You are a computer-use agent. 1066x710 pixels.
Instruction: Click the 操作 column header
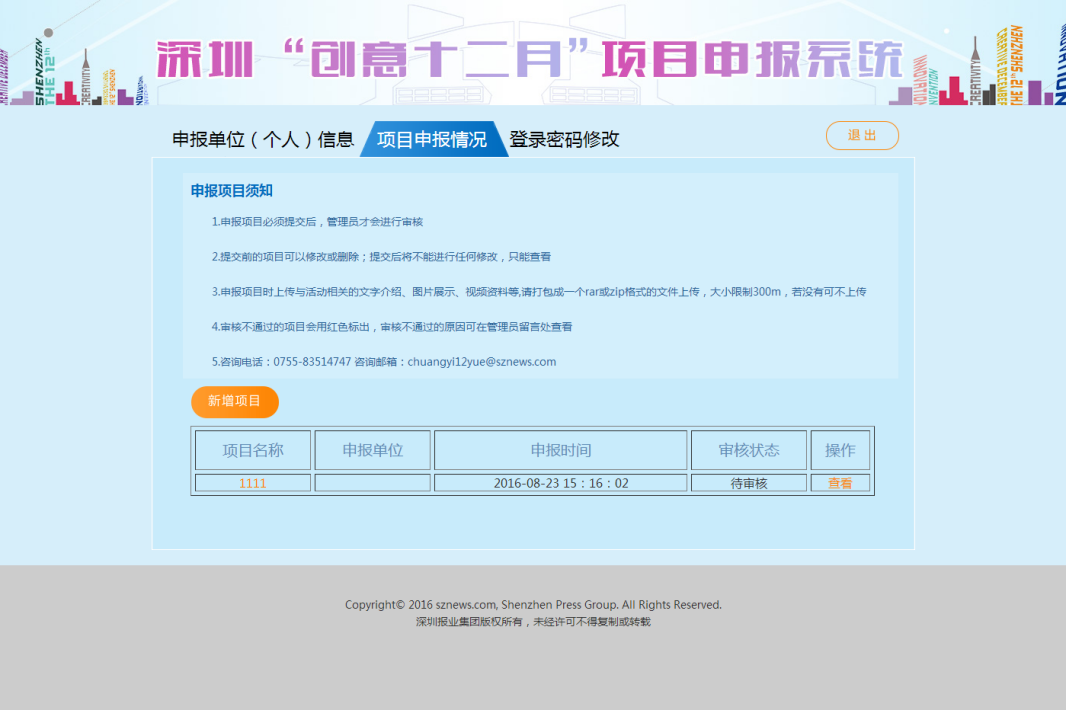click(x=840, y=450)
